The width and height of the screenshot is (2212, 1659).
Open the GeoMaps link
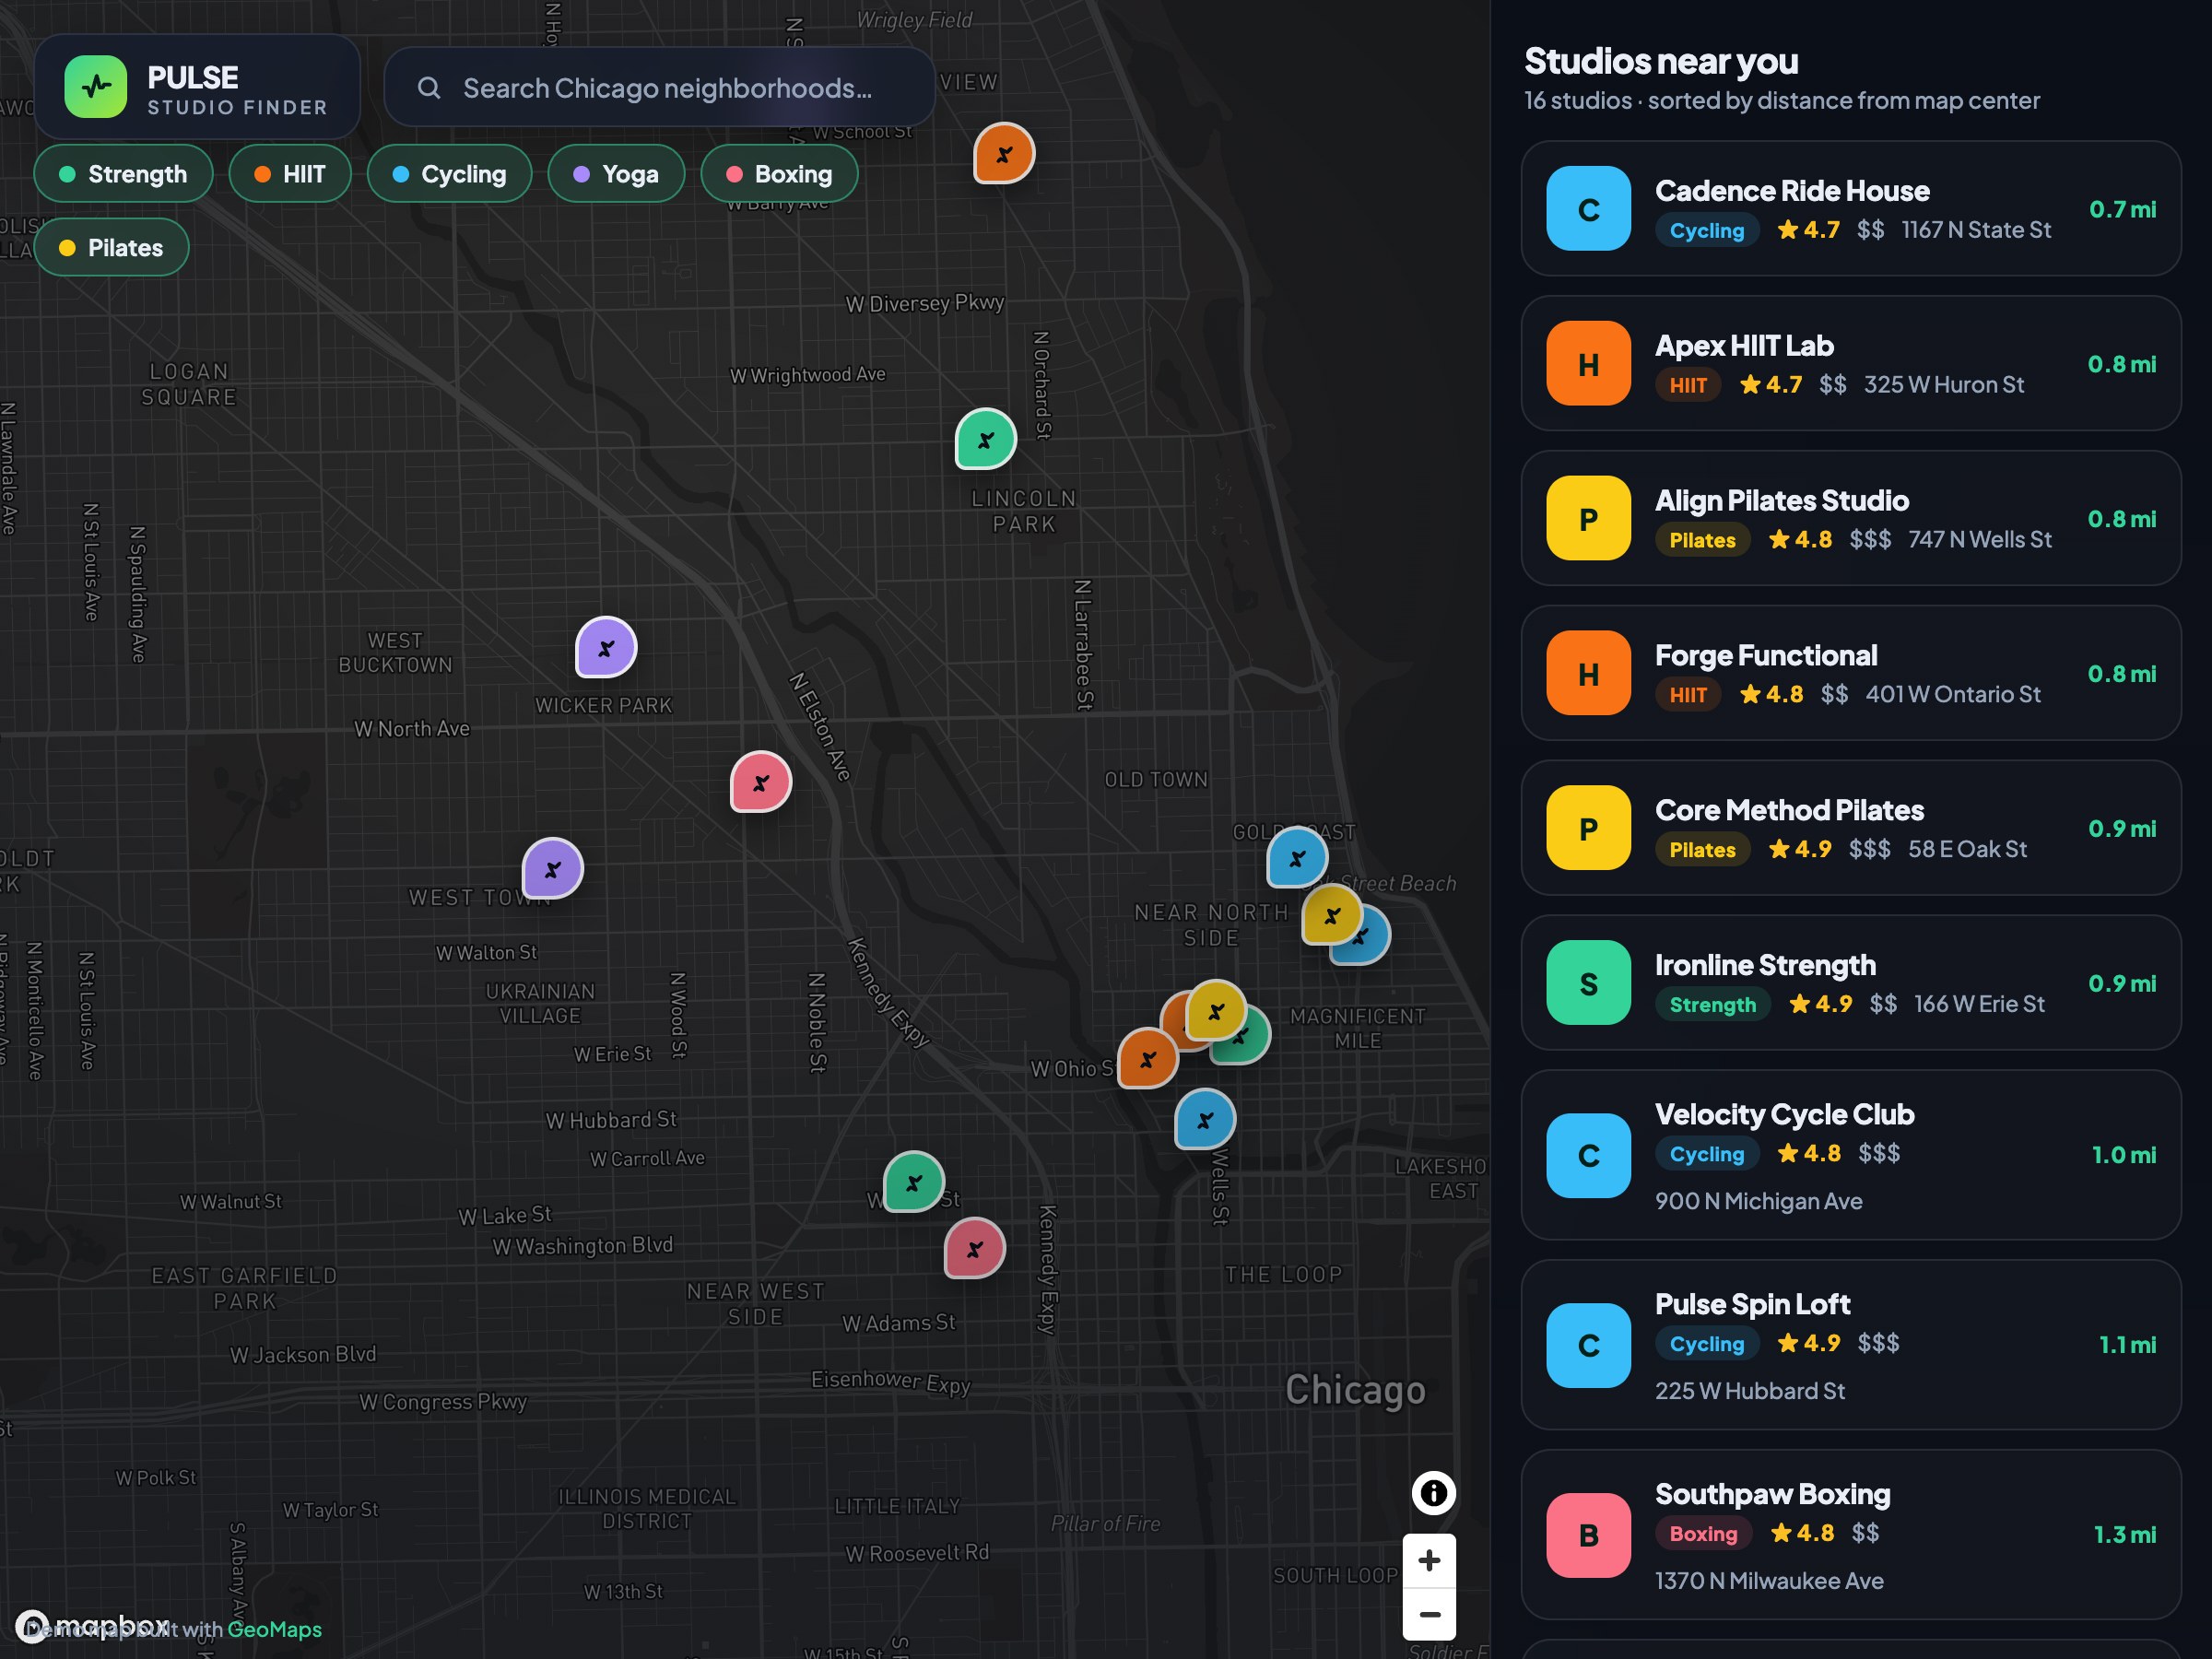274,1629
